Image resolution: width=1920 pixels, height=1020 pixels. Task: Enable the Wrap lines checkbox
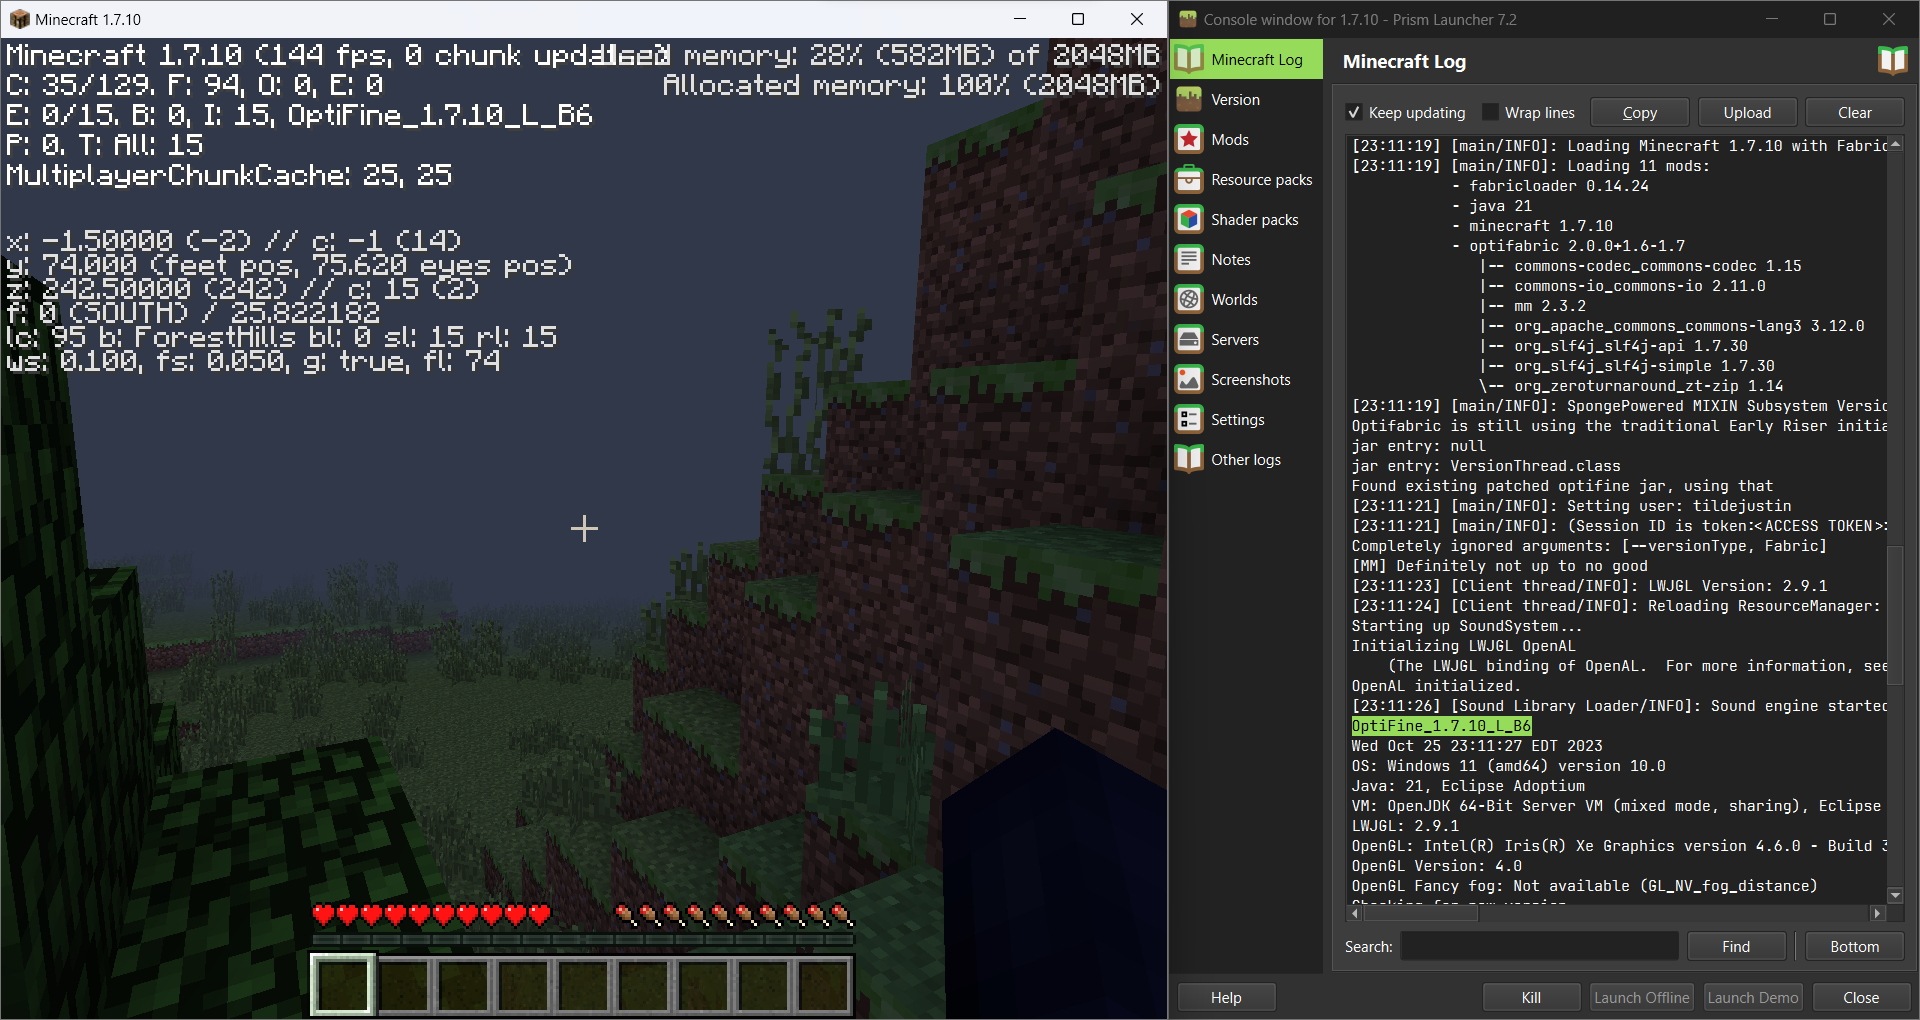pyautogui.click(x=1491, y=113)
